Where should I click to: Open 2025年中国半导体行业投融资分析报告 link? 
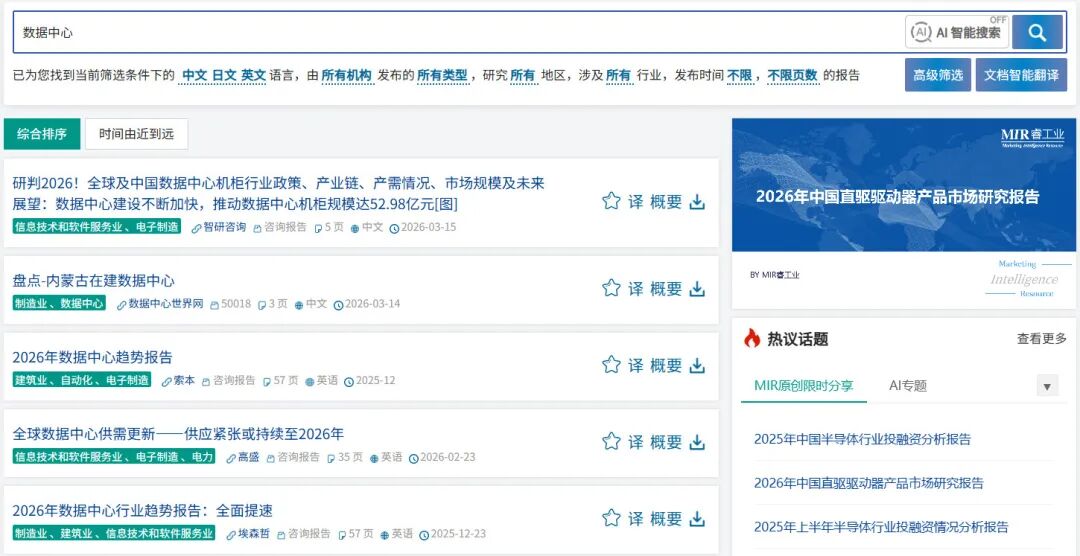pyautogui.click(x=862, y=439)
